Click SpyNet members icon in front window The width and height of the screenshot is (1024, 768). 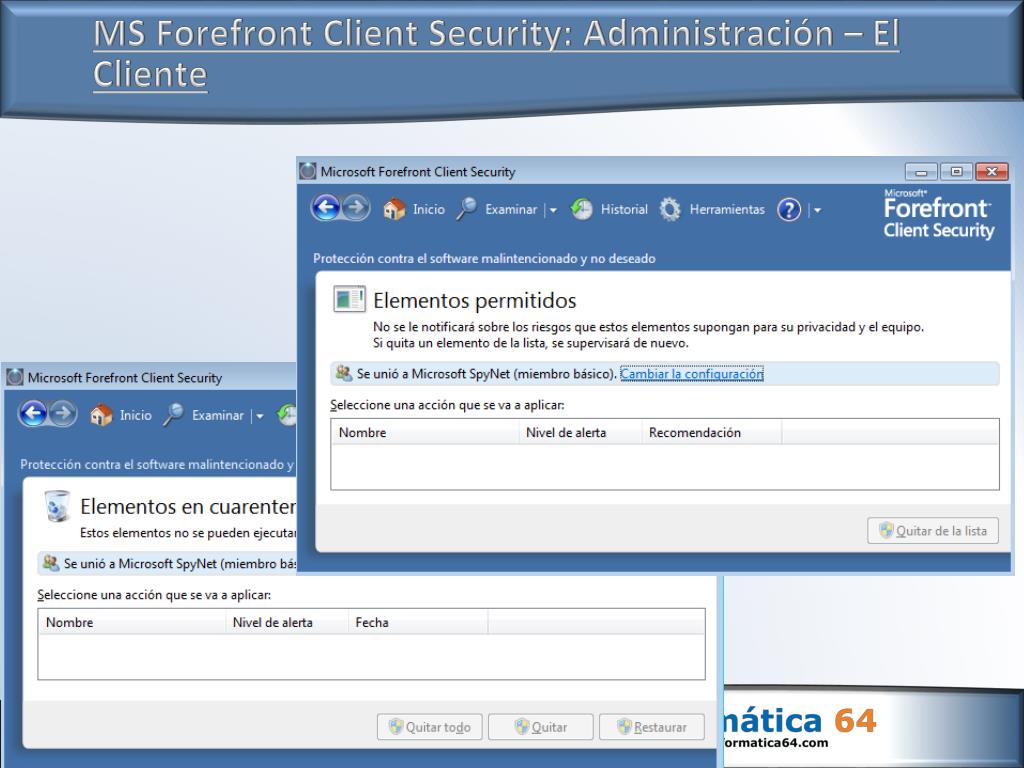coord(344,373)
